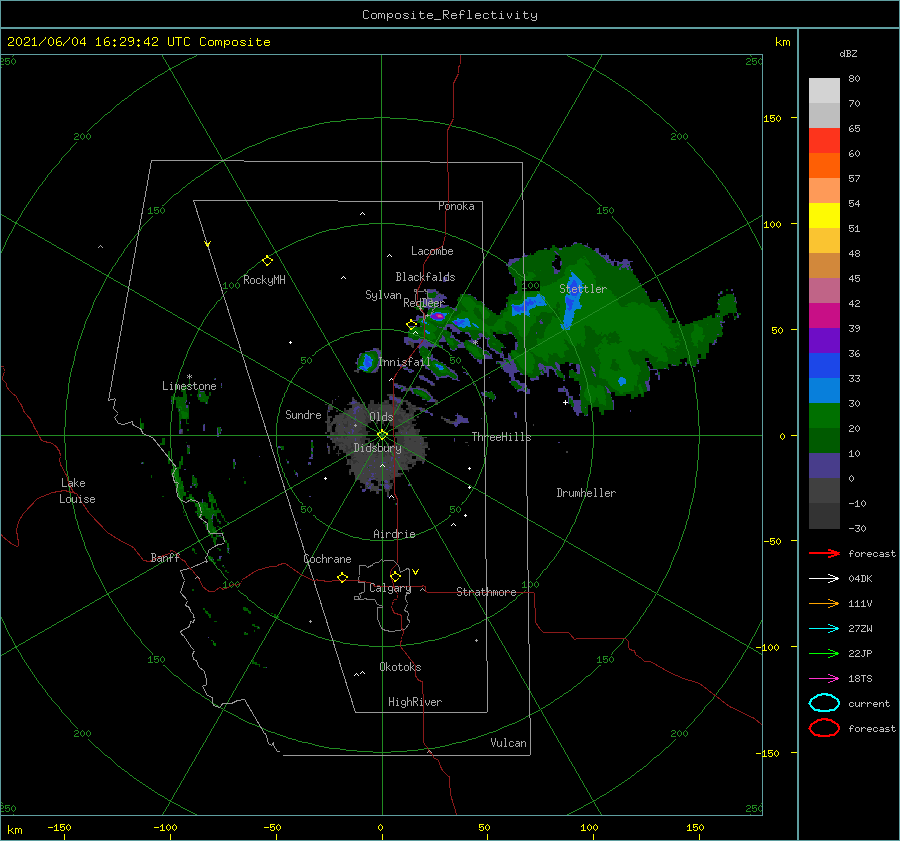Click the Lake Louise label
Screen dimensions: 900x841
77,491
